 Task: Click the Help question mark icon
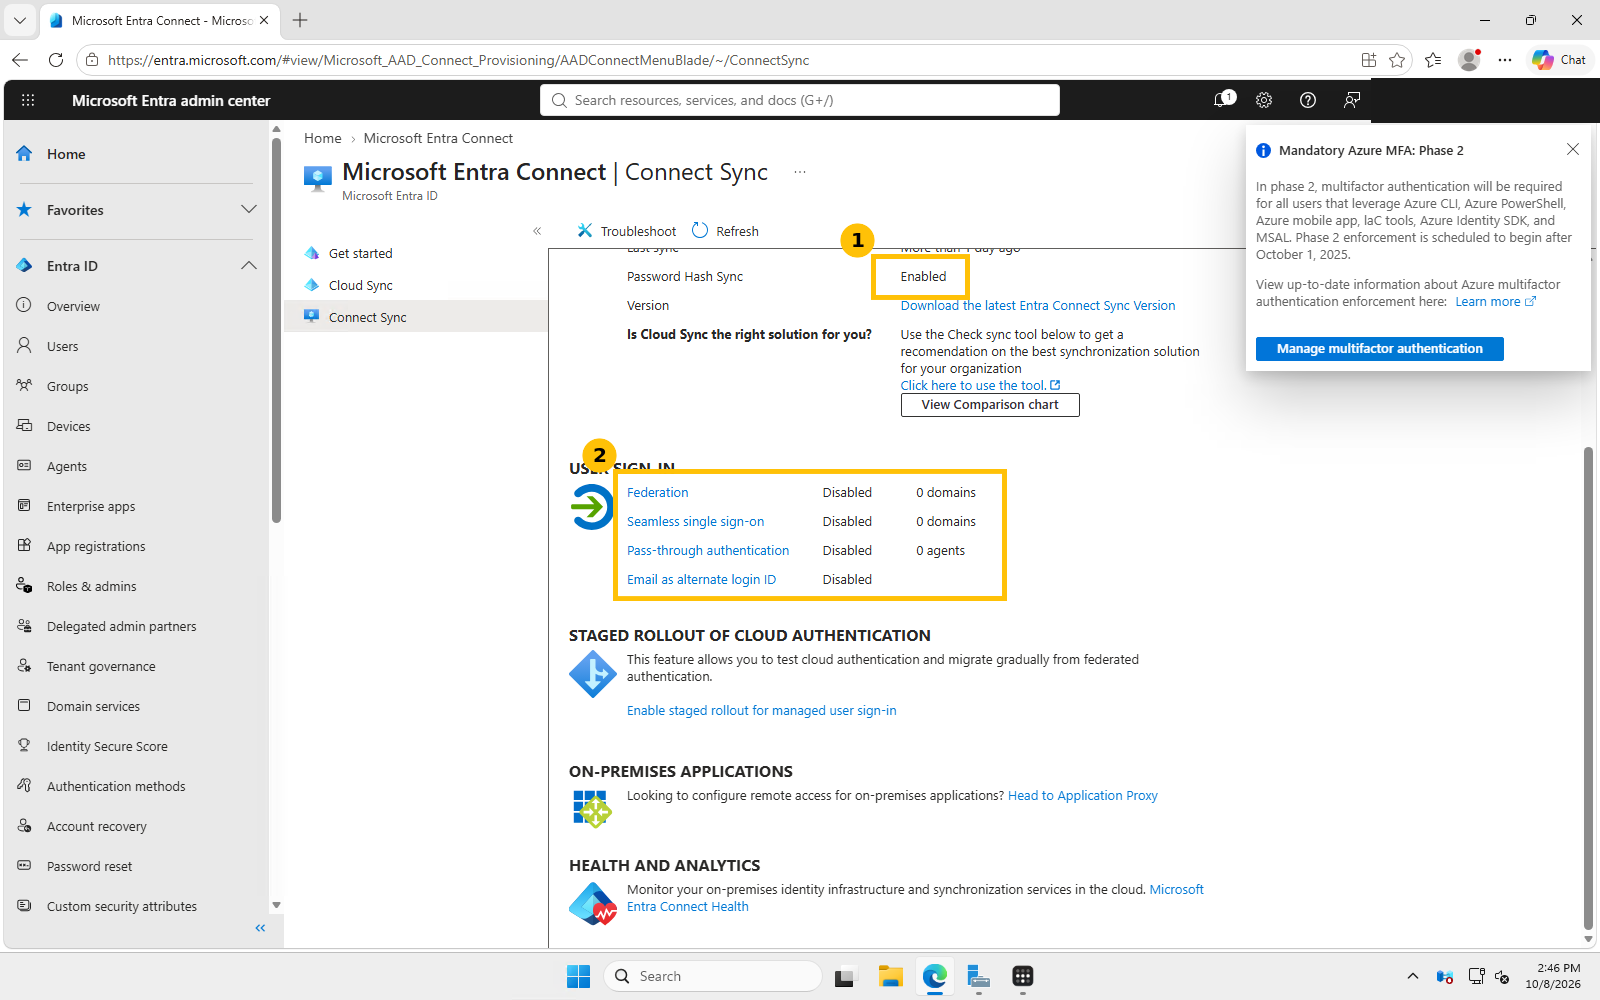pos(1307,100)
